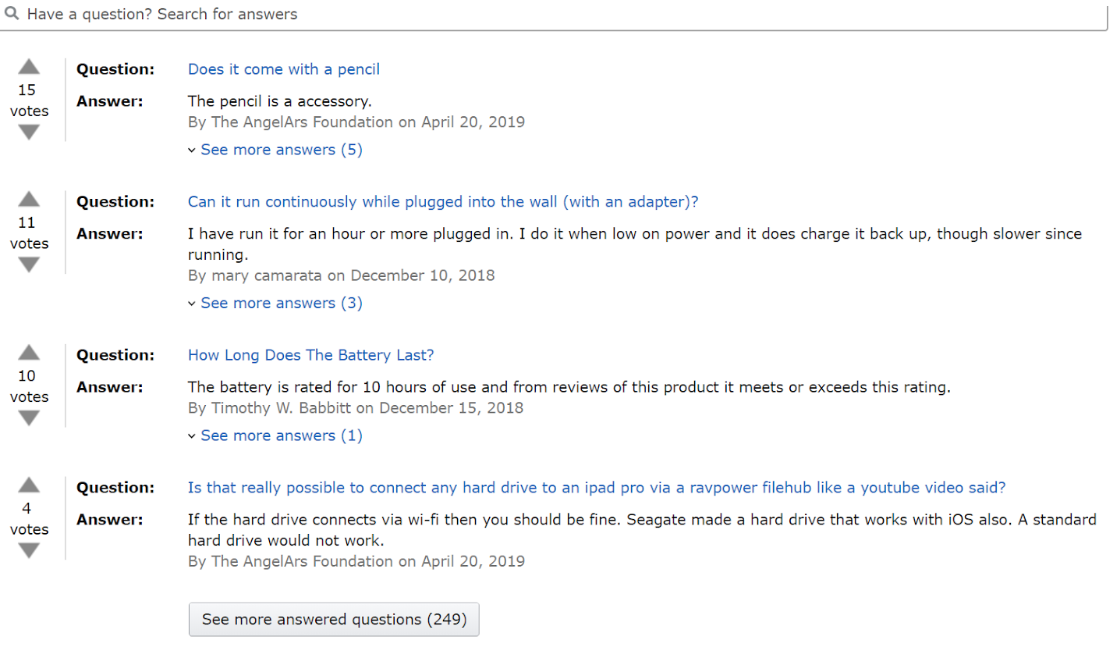Click the search magnifier icon

click(12, 14)
